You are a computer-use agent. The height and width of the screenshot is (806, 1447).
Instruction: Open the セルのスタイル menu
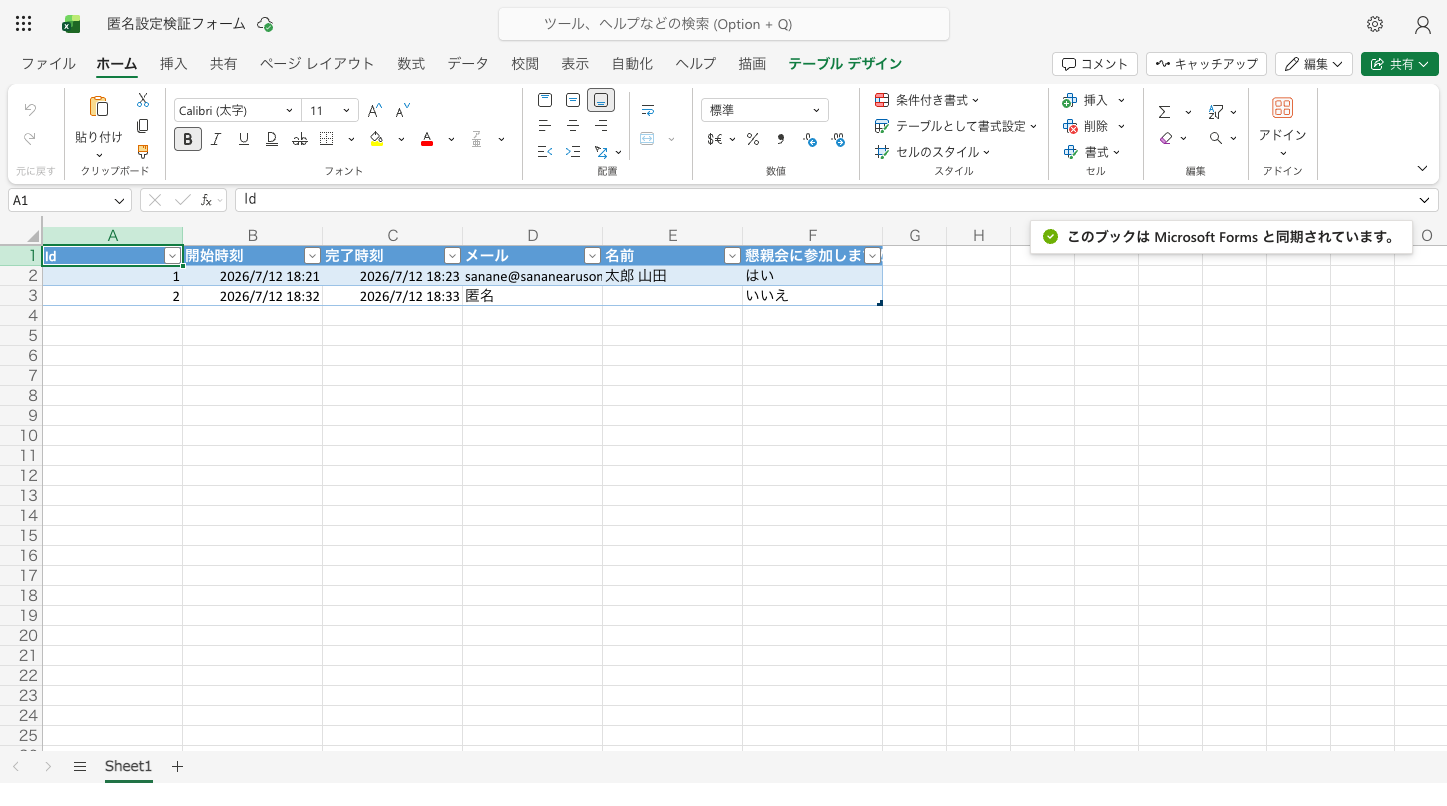(x=932, y=152)
